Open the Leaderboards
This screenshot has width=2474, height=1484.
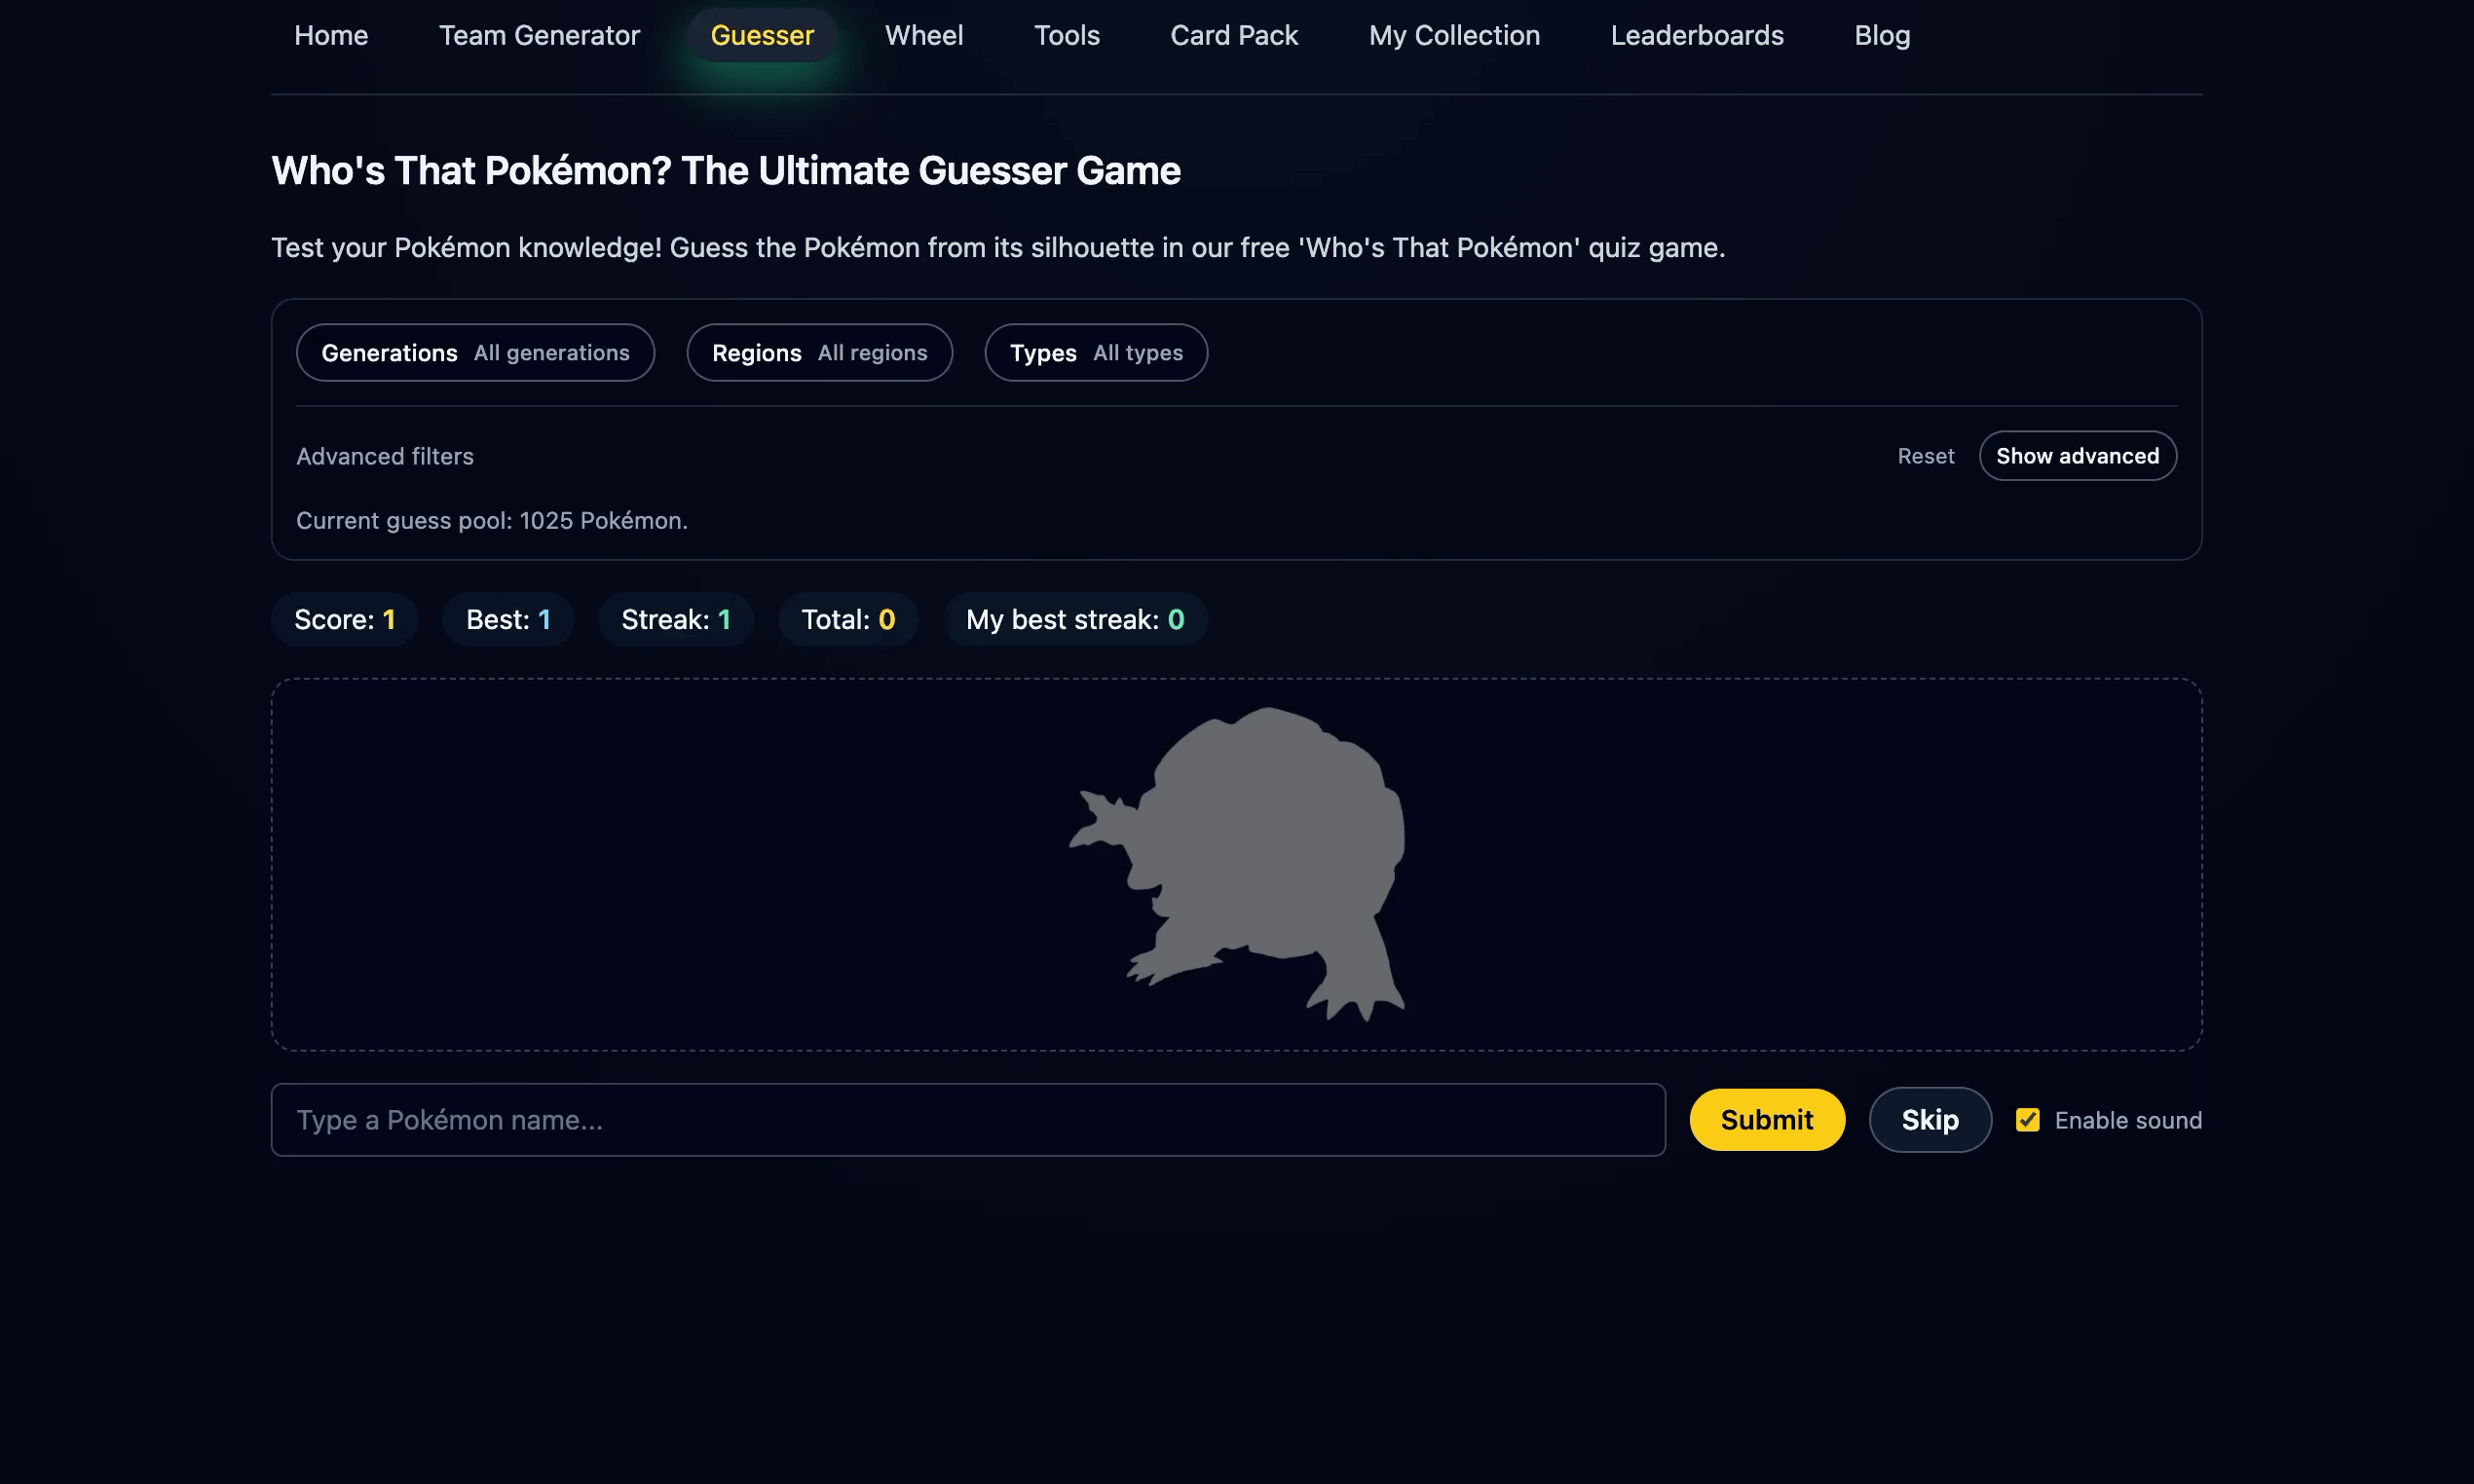tap(1696, 35)
